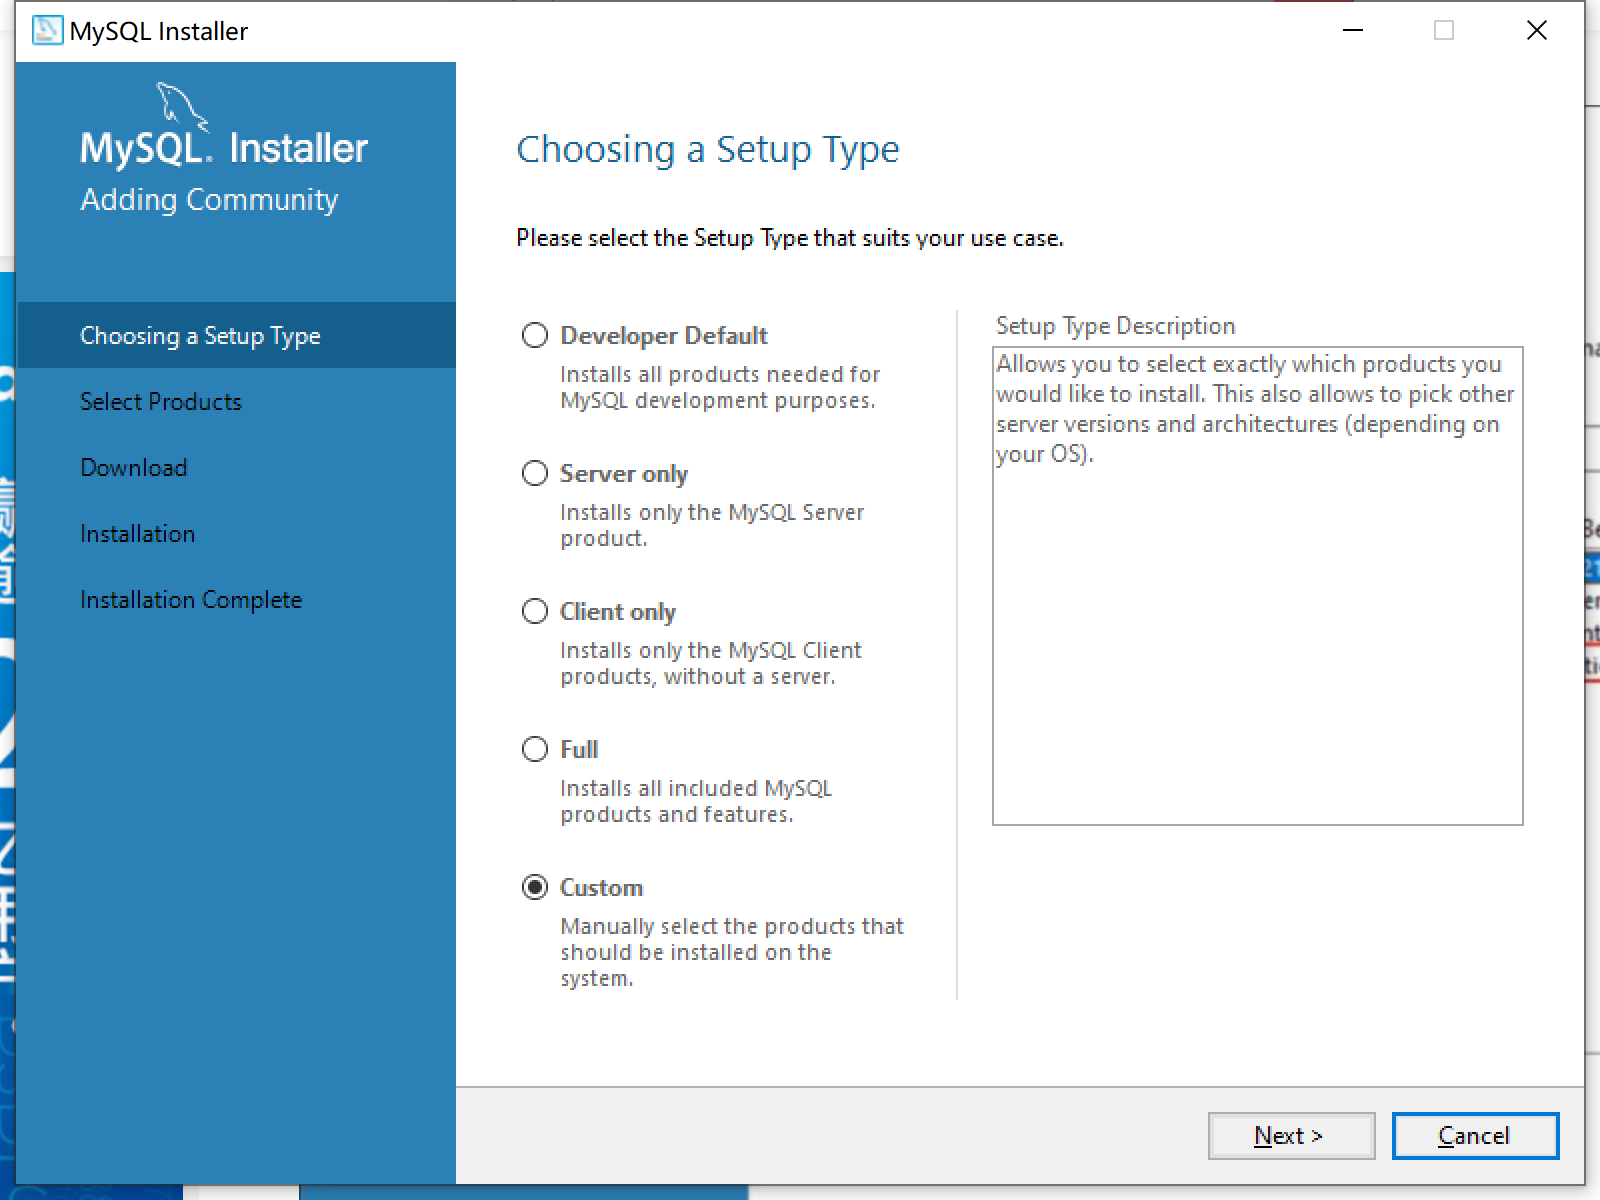Select the Server only radio button

[x=535, y=473]
